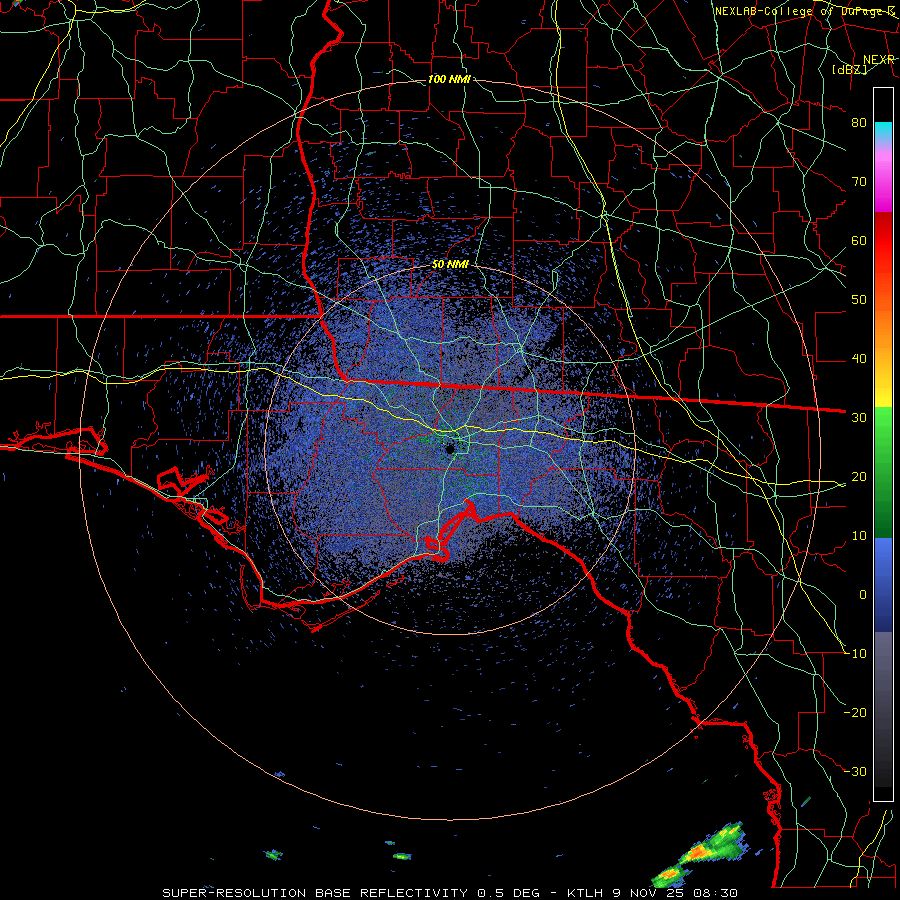Select the 20 value on the dBZ scale

click(x=859, y=476)
